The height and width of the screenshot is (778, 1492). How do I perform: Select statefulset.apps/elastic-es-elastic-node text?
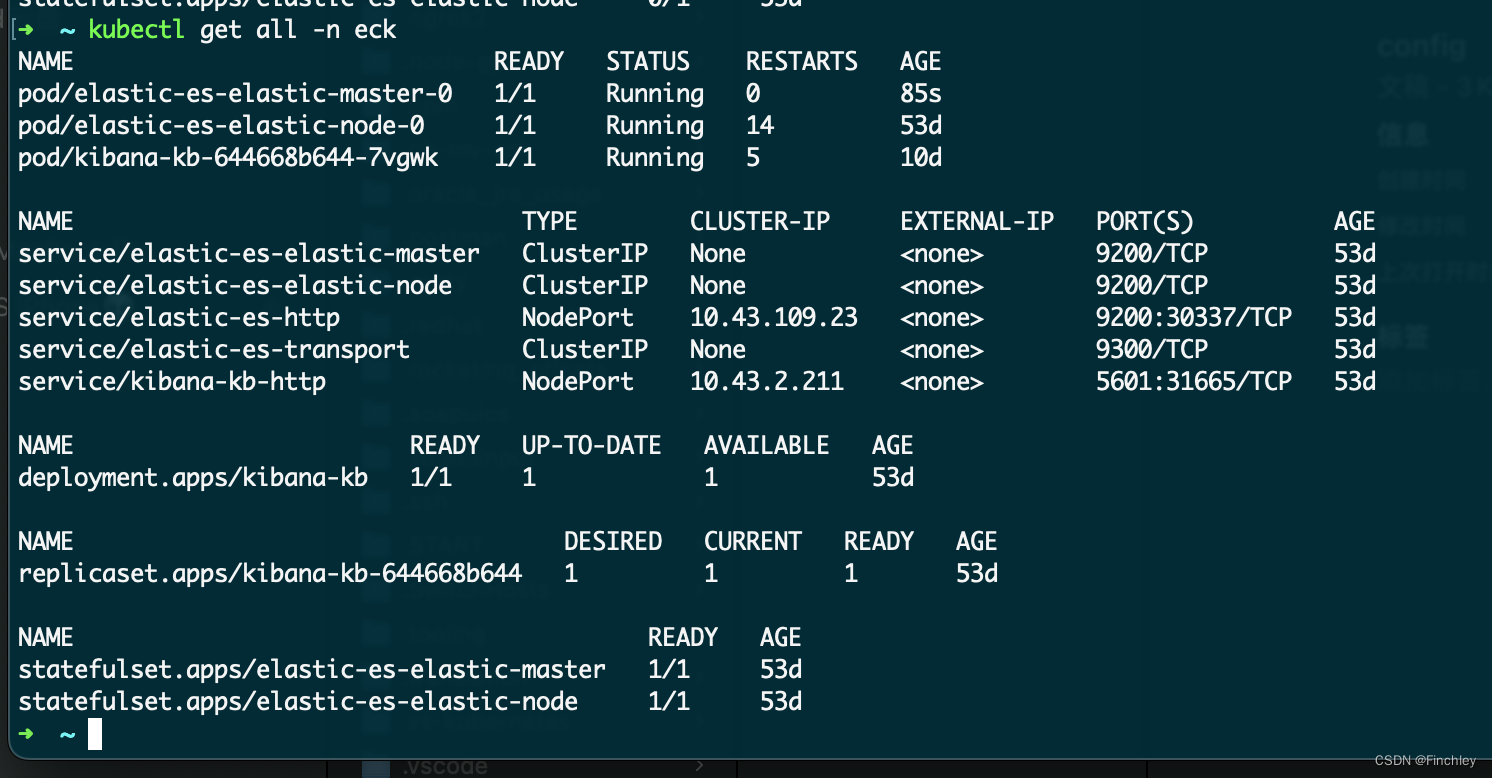(298, 702)
